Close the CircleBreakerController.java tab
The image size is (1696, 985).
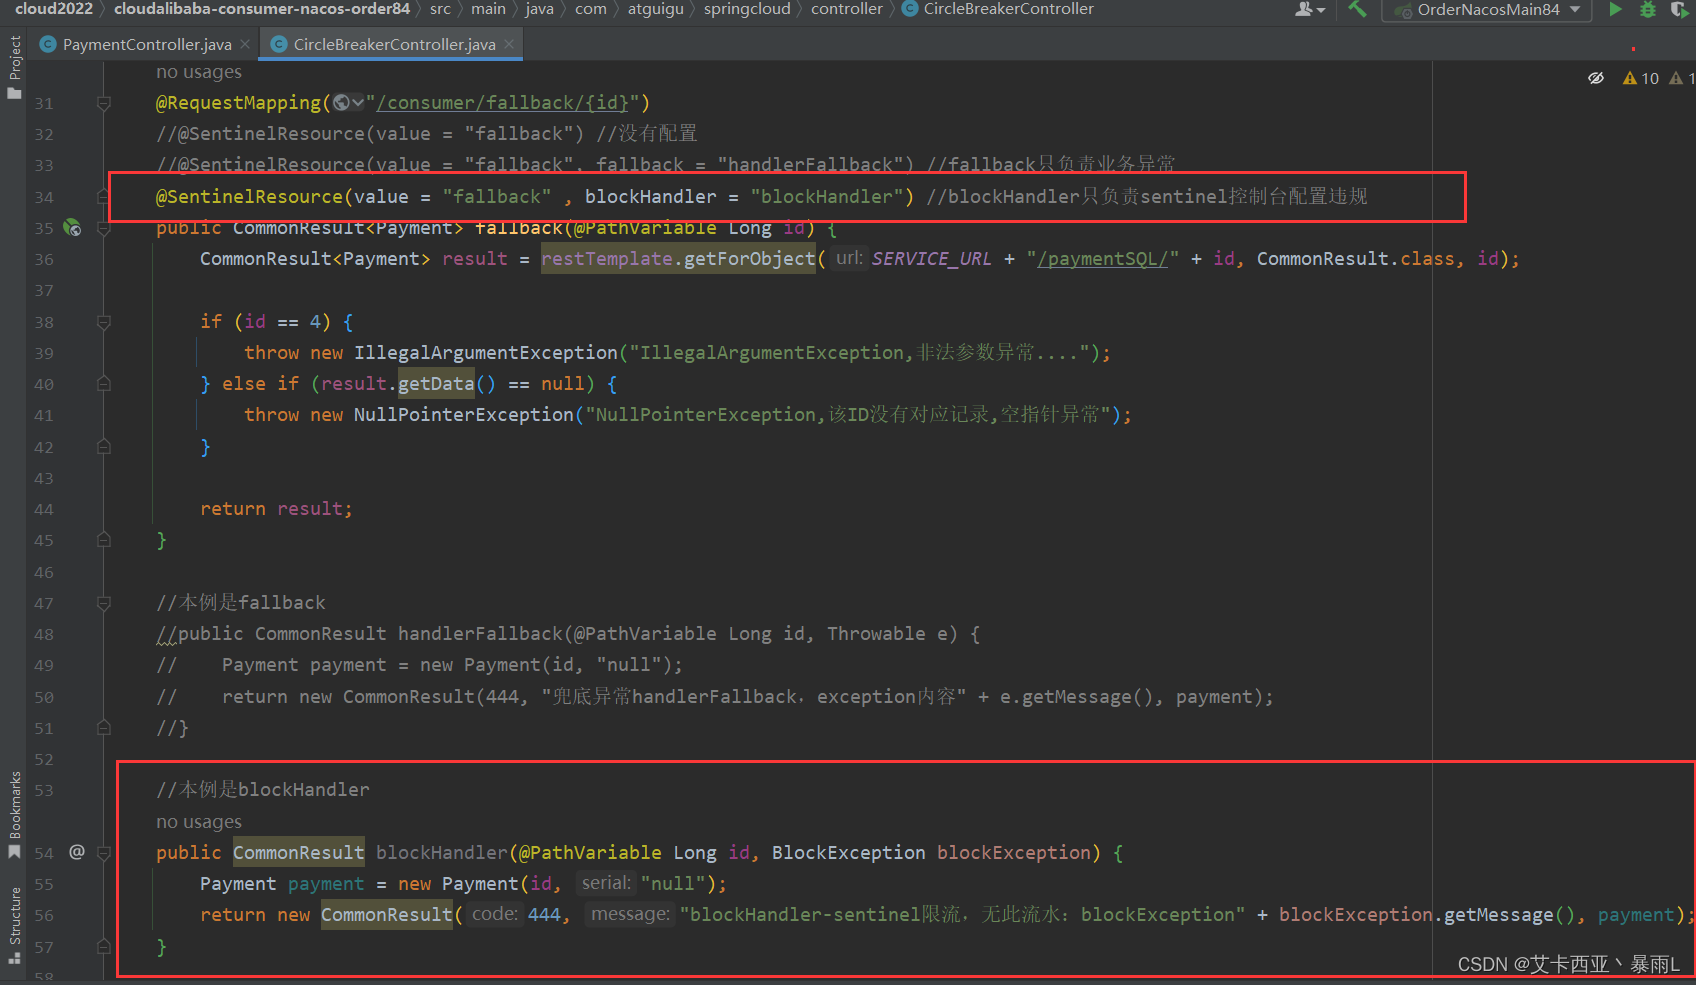(x=509, y=44)
